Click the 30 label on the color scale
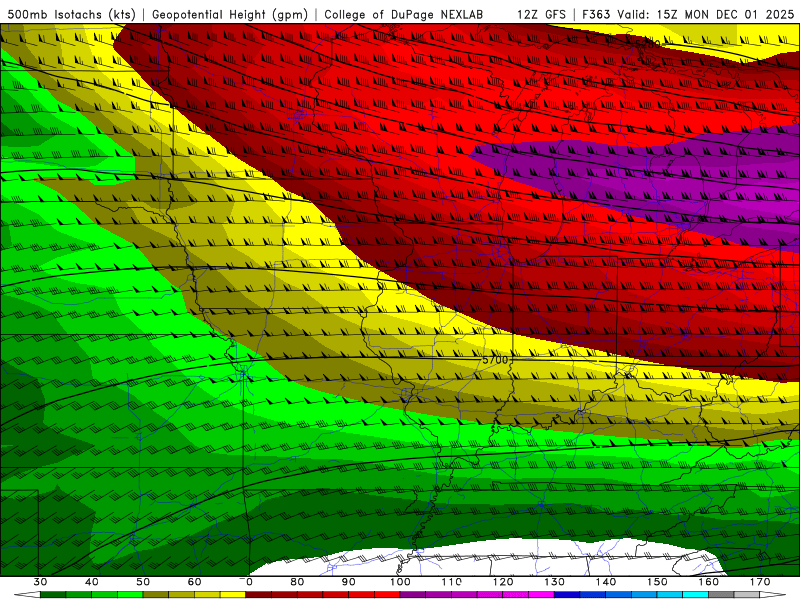The height and width of the screenshot is (600, 800). [x=40, y=582]
